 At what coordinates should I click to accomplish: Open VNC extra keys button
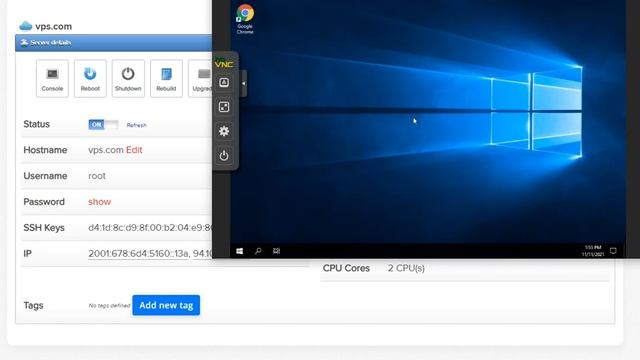point(224,83)
